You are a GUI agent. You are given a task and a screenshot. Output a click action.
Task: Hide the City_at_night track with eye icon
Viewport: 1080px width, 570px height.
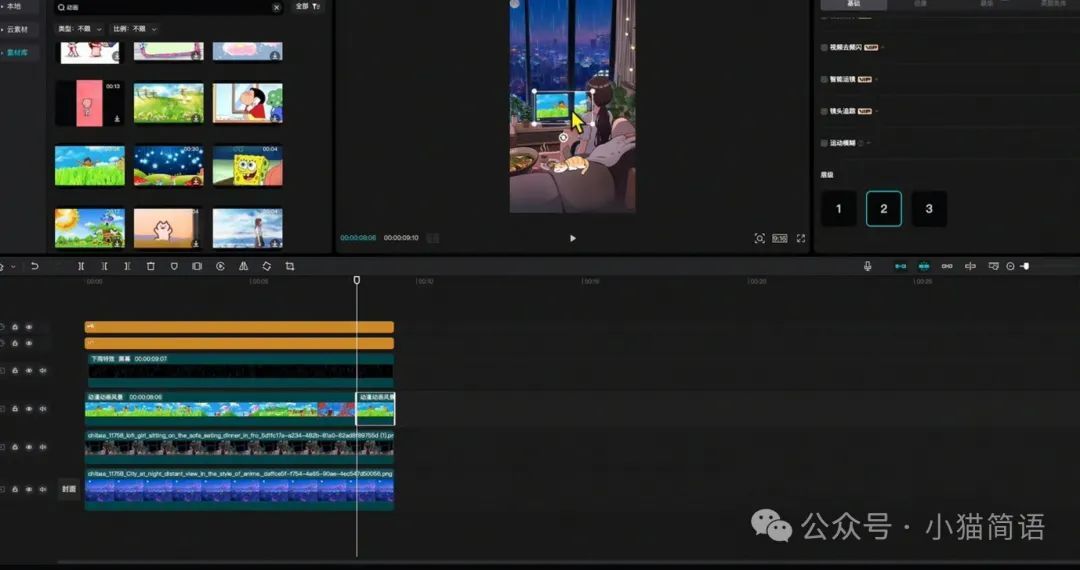pyautogui.click(x=29, y=489)
